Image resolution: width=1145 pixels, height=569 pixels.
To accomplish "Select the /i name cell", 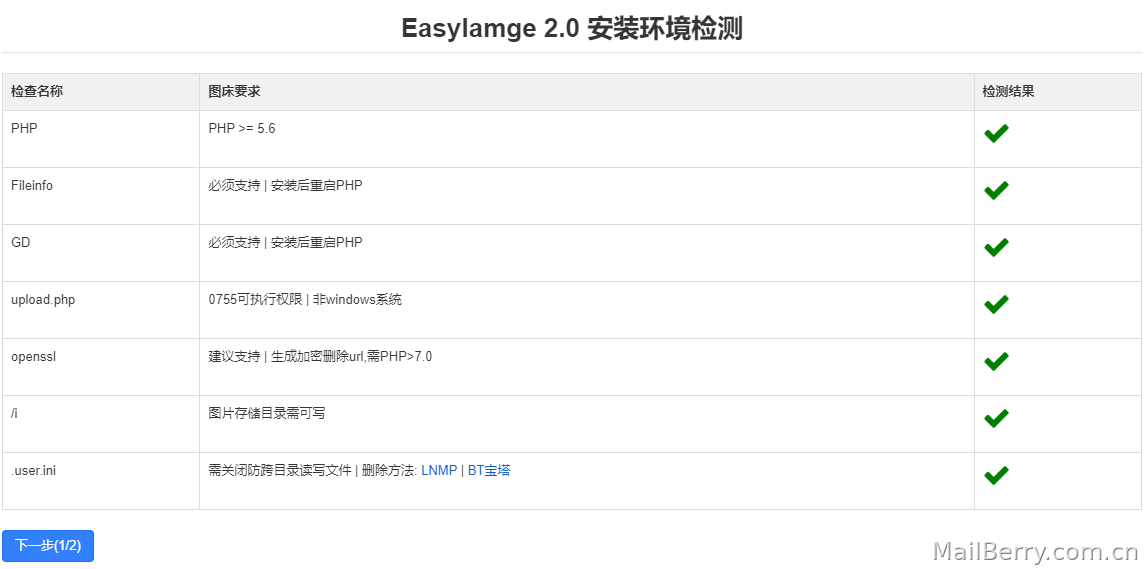I will tap(101, 424).
